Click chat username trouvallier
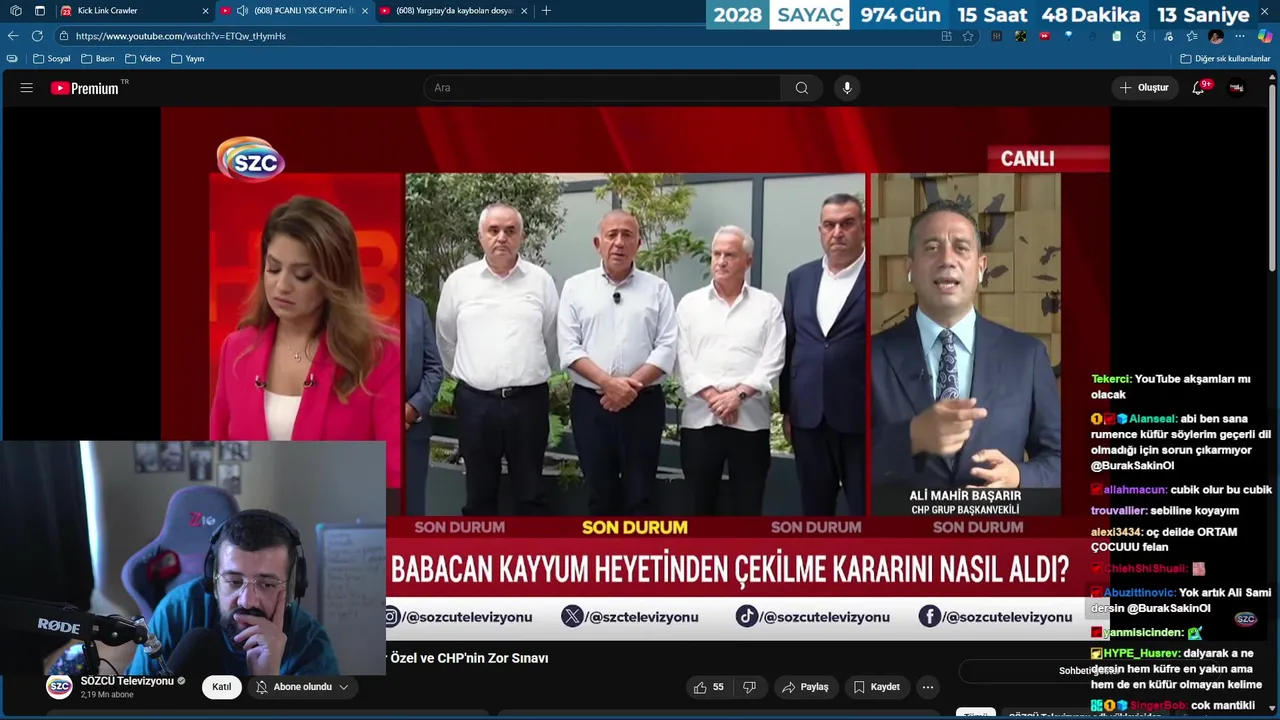Screen dimensions: 1280x720 click(1119, 511)
